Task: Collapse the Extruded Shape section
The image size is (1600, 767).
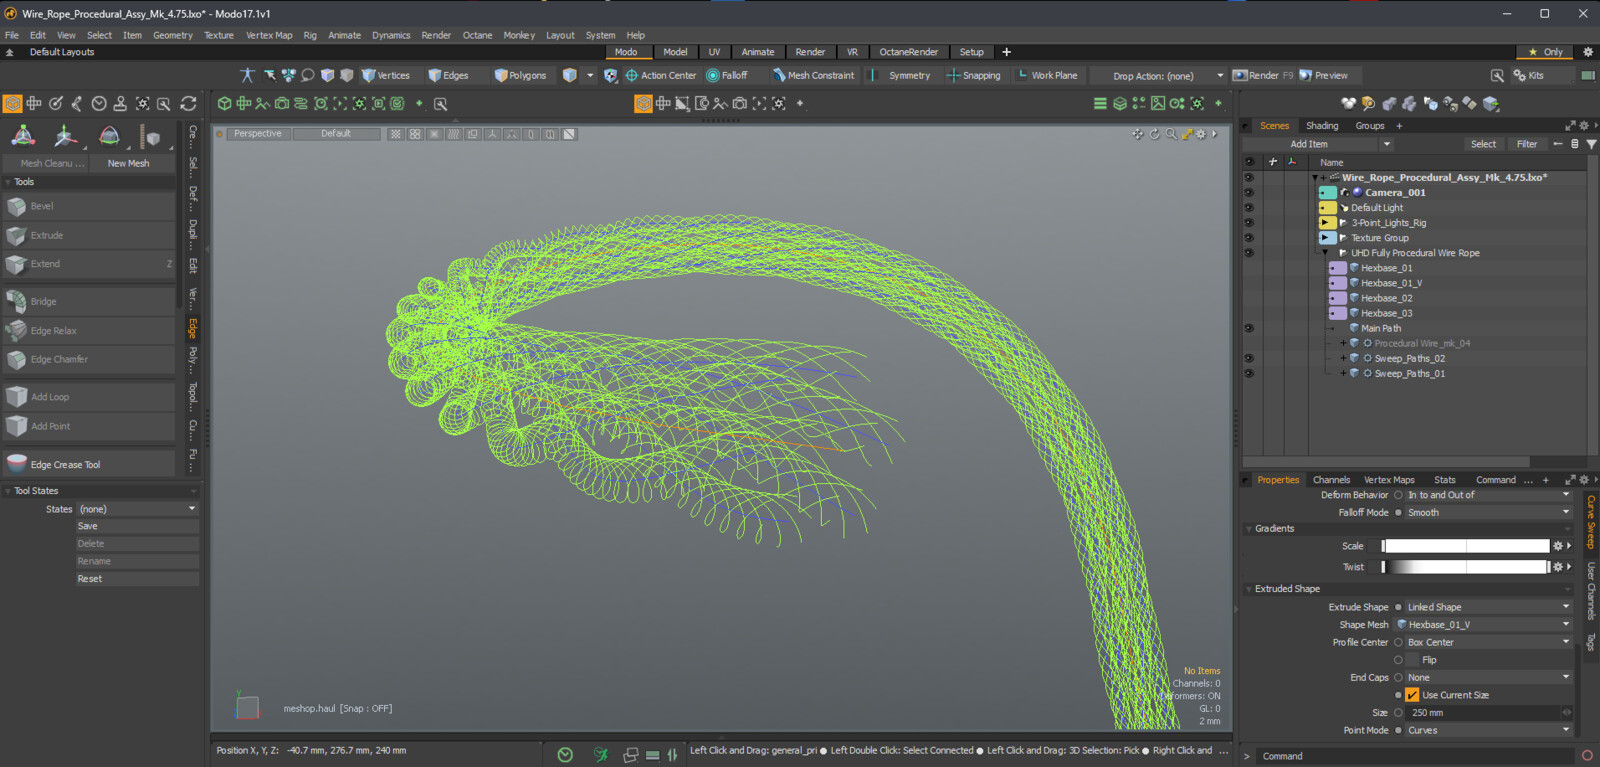Action: click(x=1249, y=589)
